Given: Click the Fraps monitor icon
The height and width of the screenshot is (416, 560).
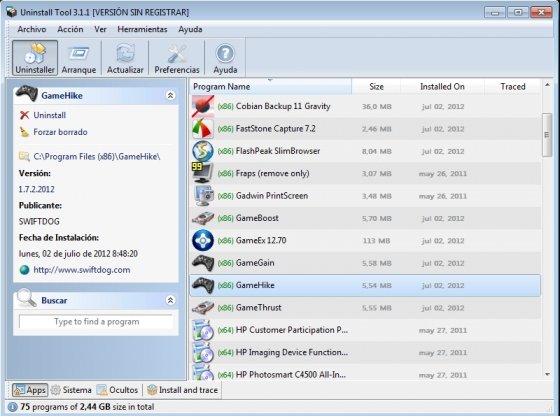Looking at the screenshot, I should tap(203, 173).
